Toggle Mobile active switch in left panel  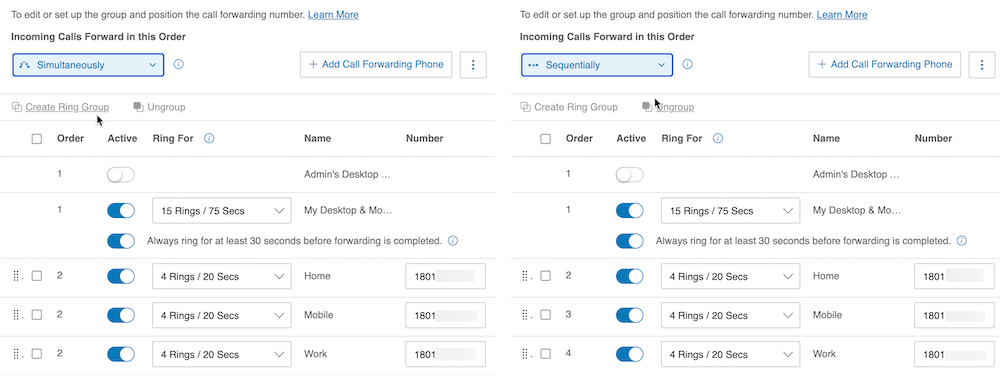point(121,315)
